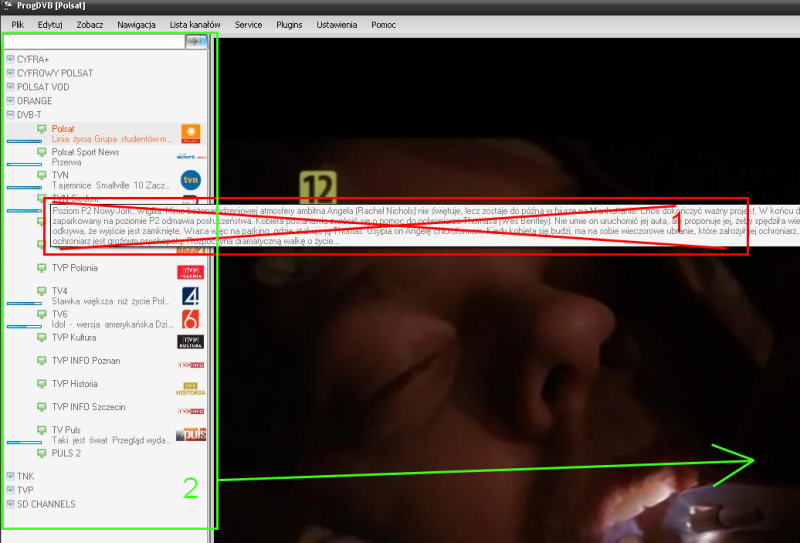This screenshot has width=800, height=543.
Task: Click the channel search input field
Action: point(95,42)
